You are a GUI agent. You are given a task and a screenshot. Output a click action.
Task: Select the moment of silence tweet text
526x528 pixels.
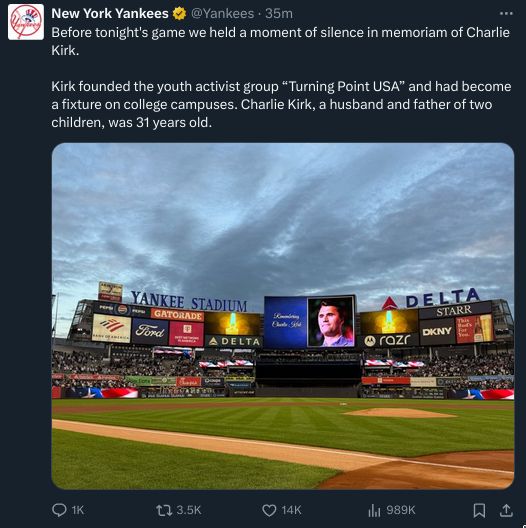pyautogui.click(x=281, y=41)
